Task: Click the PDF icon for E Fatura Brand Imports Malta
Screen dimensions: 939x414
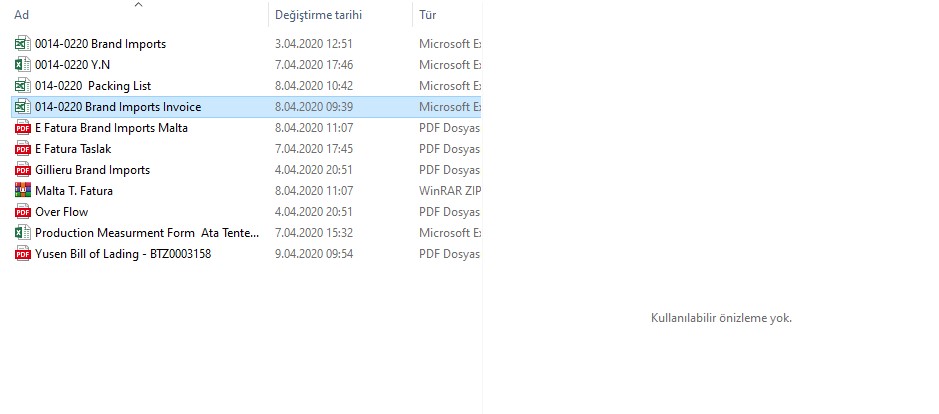Action: (x=23, y=128)
